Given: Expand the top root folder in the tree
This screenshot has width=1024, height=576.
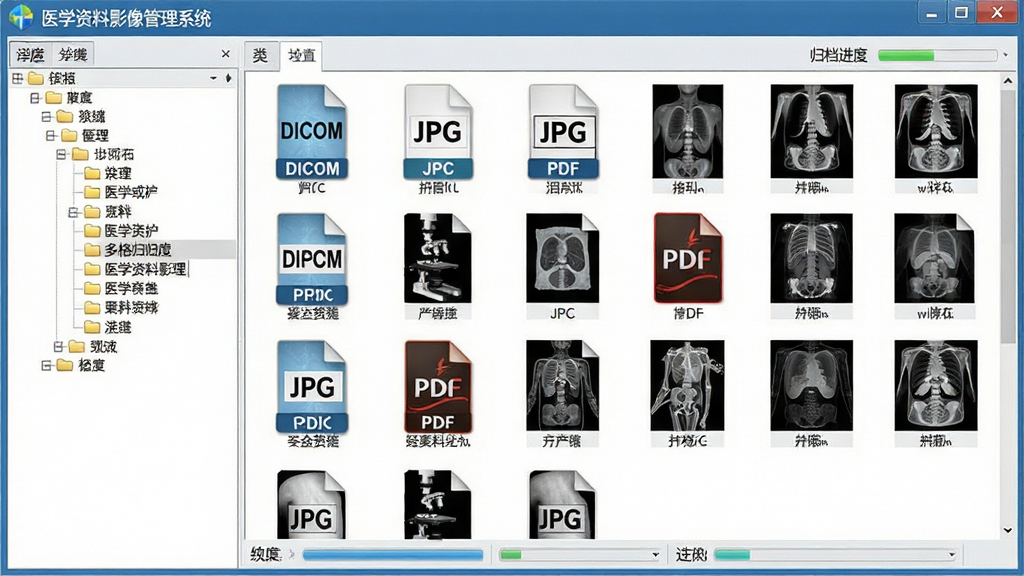Looking at the screenshot, I should tap(18, 79).
